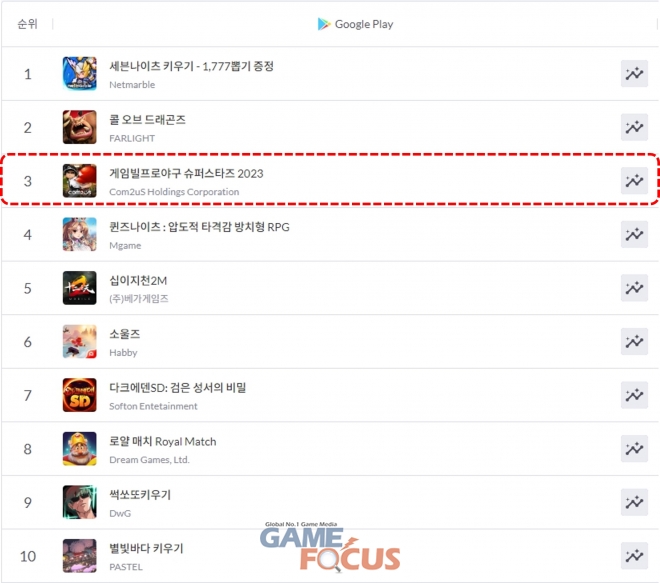Open trend chart for 콜 오브 드래곤즈
Screen dimensions: 660x583
click(x=634, y=127)
